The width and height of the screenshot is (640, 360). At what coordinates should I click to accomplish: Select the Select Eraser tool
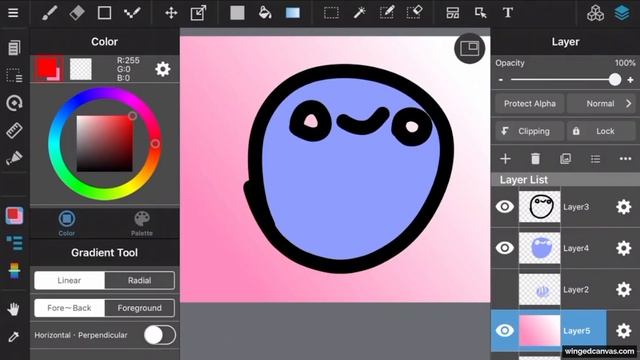(414, 13)
